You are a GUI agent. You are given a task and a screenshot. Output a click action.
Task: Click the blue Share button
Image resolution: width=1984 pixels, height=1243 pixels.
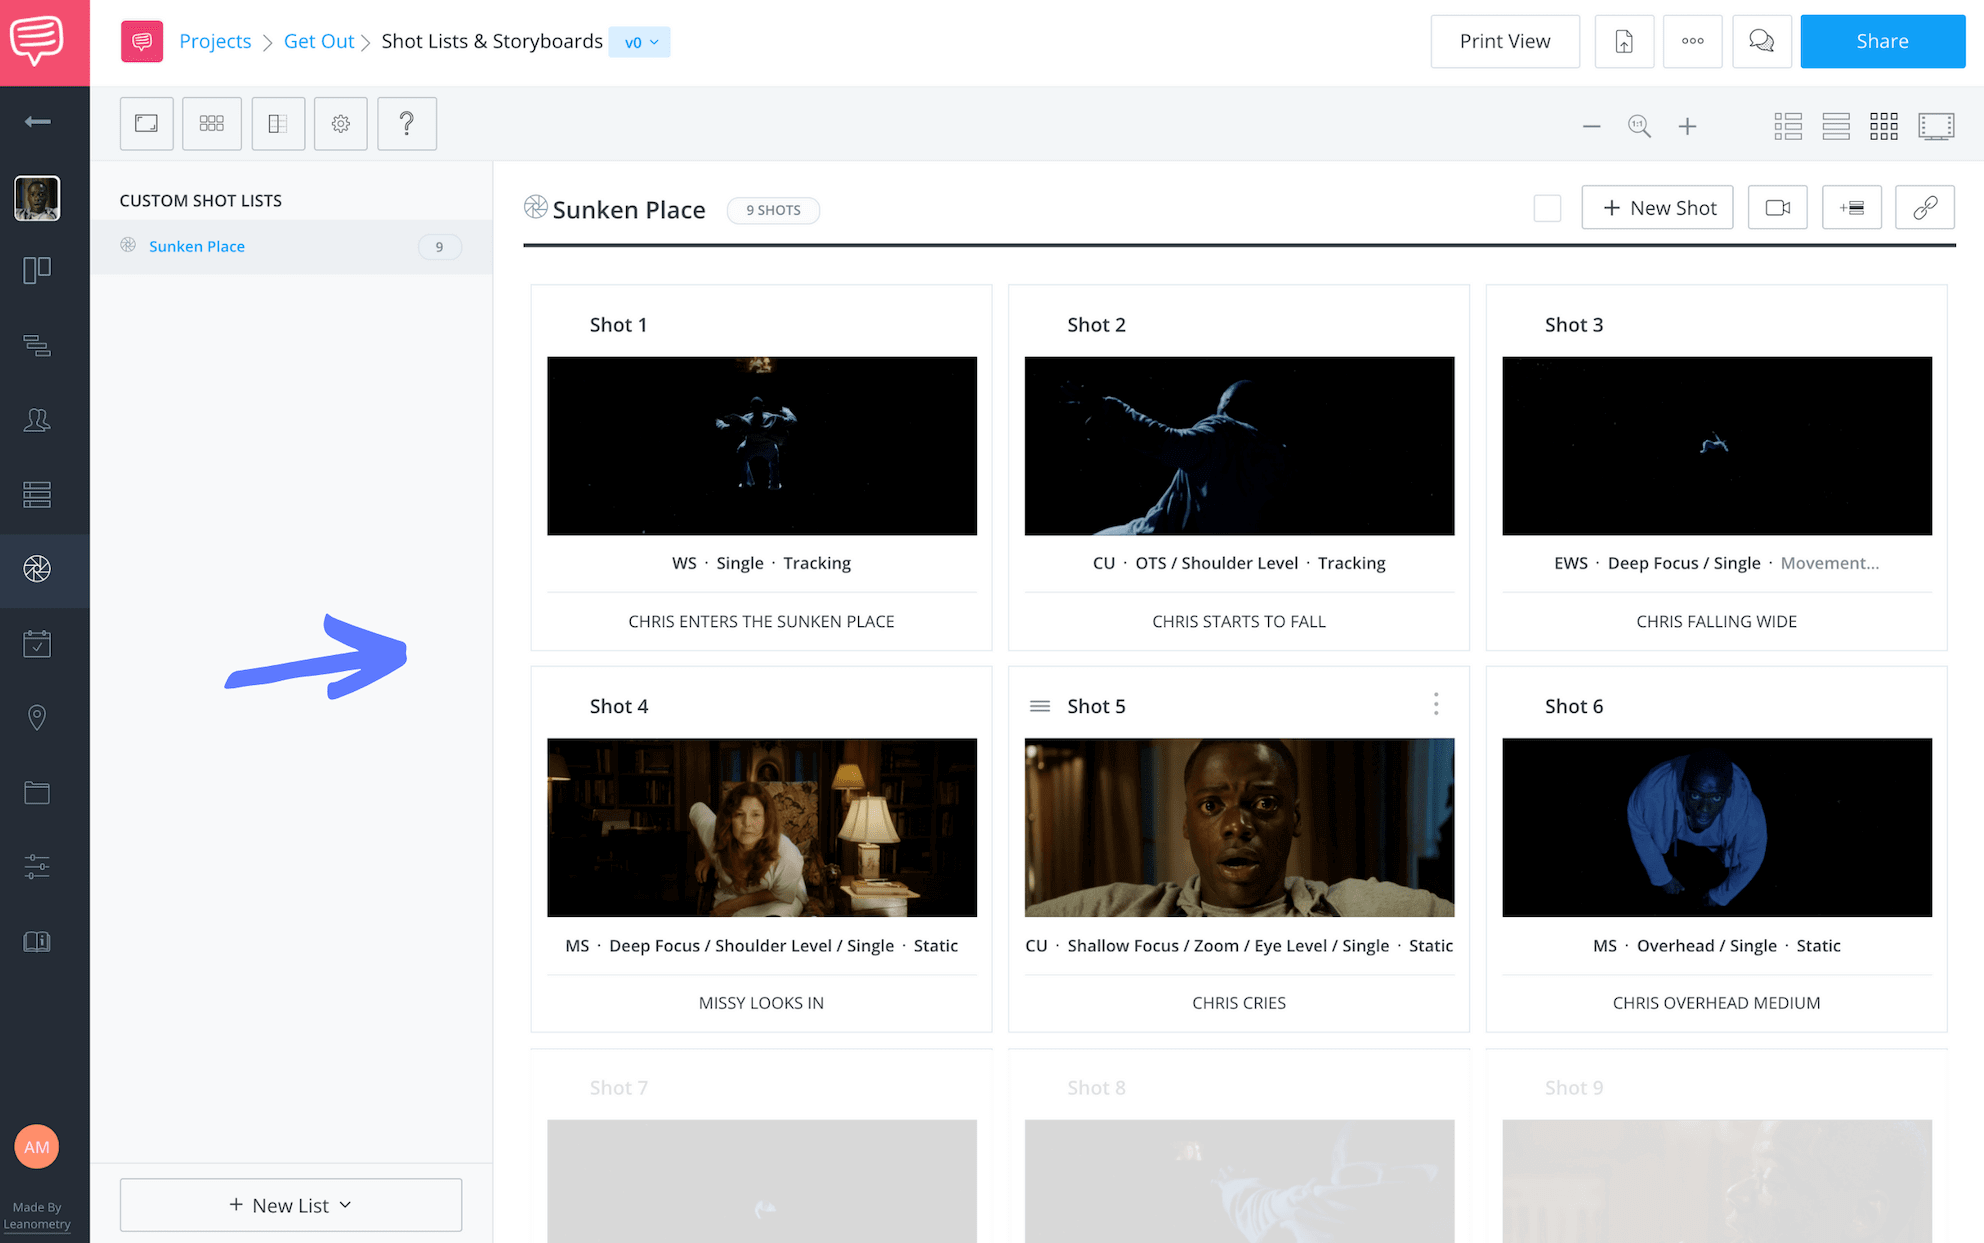(x=1883, y=41)
